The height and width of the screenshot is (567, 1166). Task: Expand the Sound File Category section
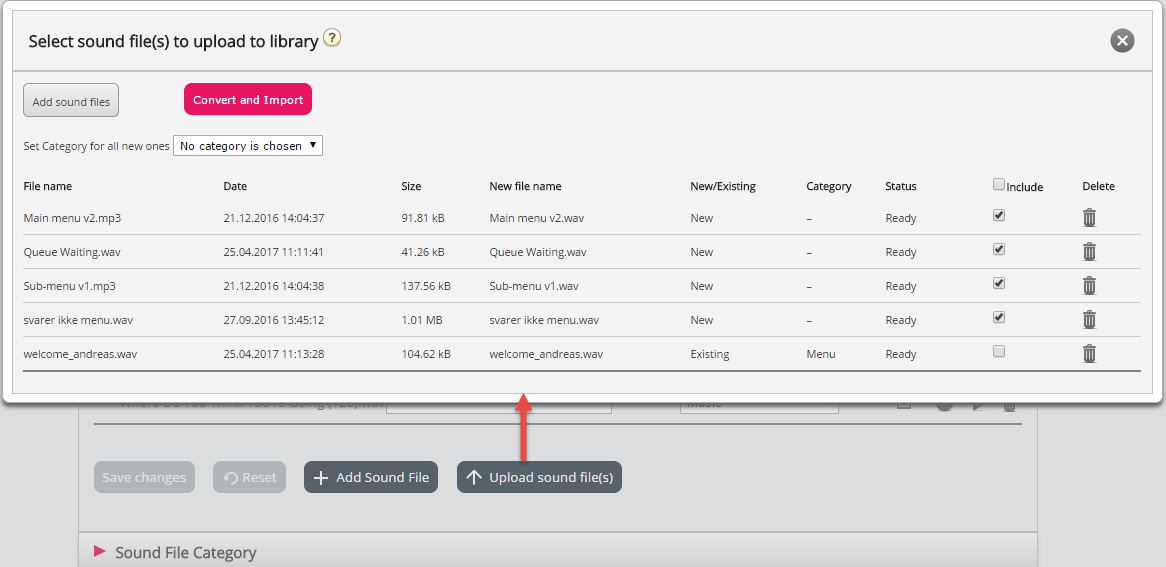99,552
